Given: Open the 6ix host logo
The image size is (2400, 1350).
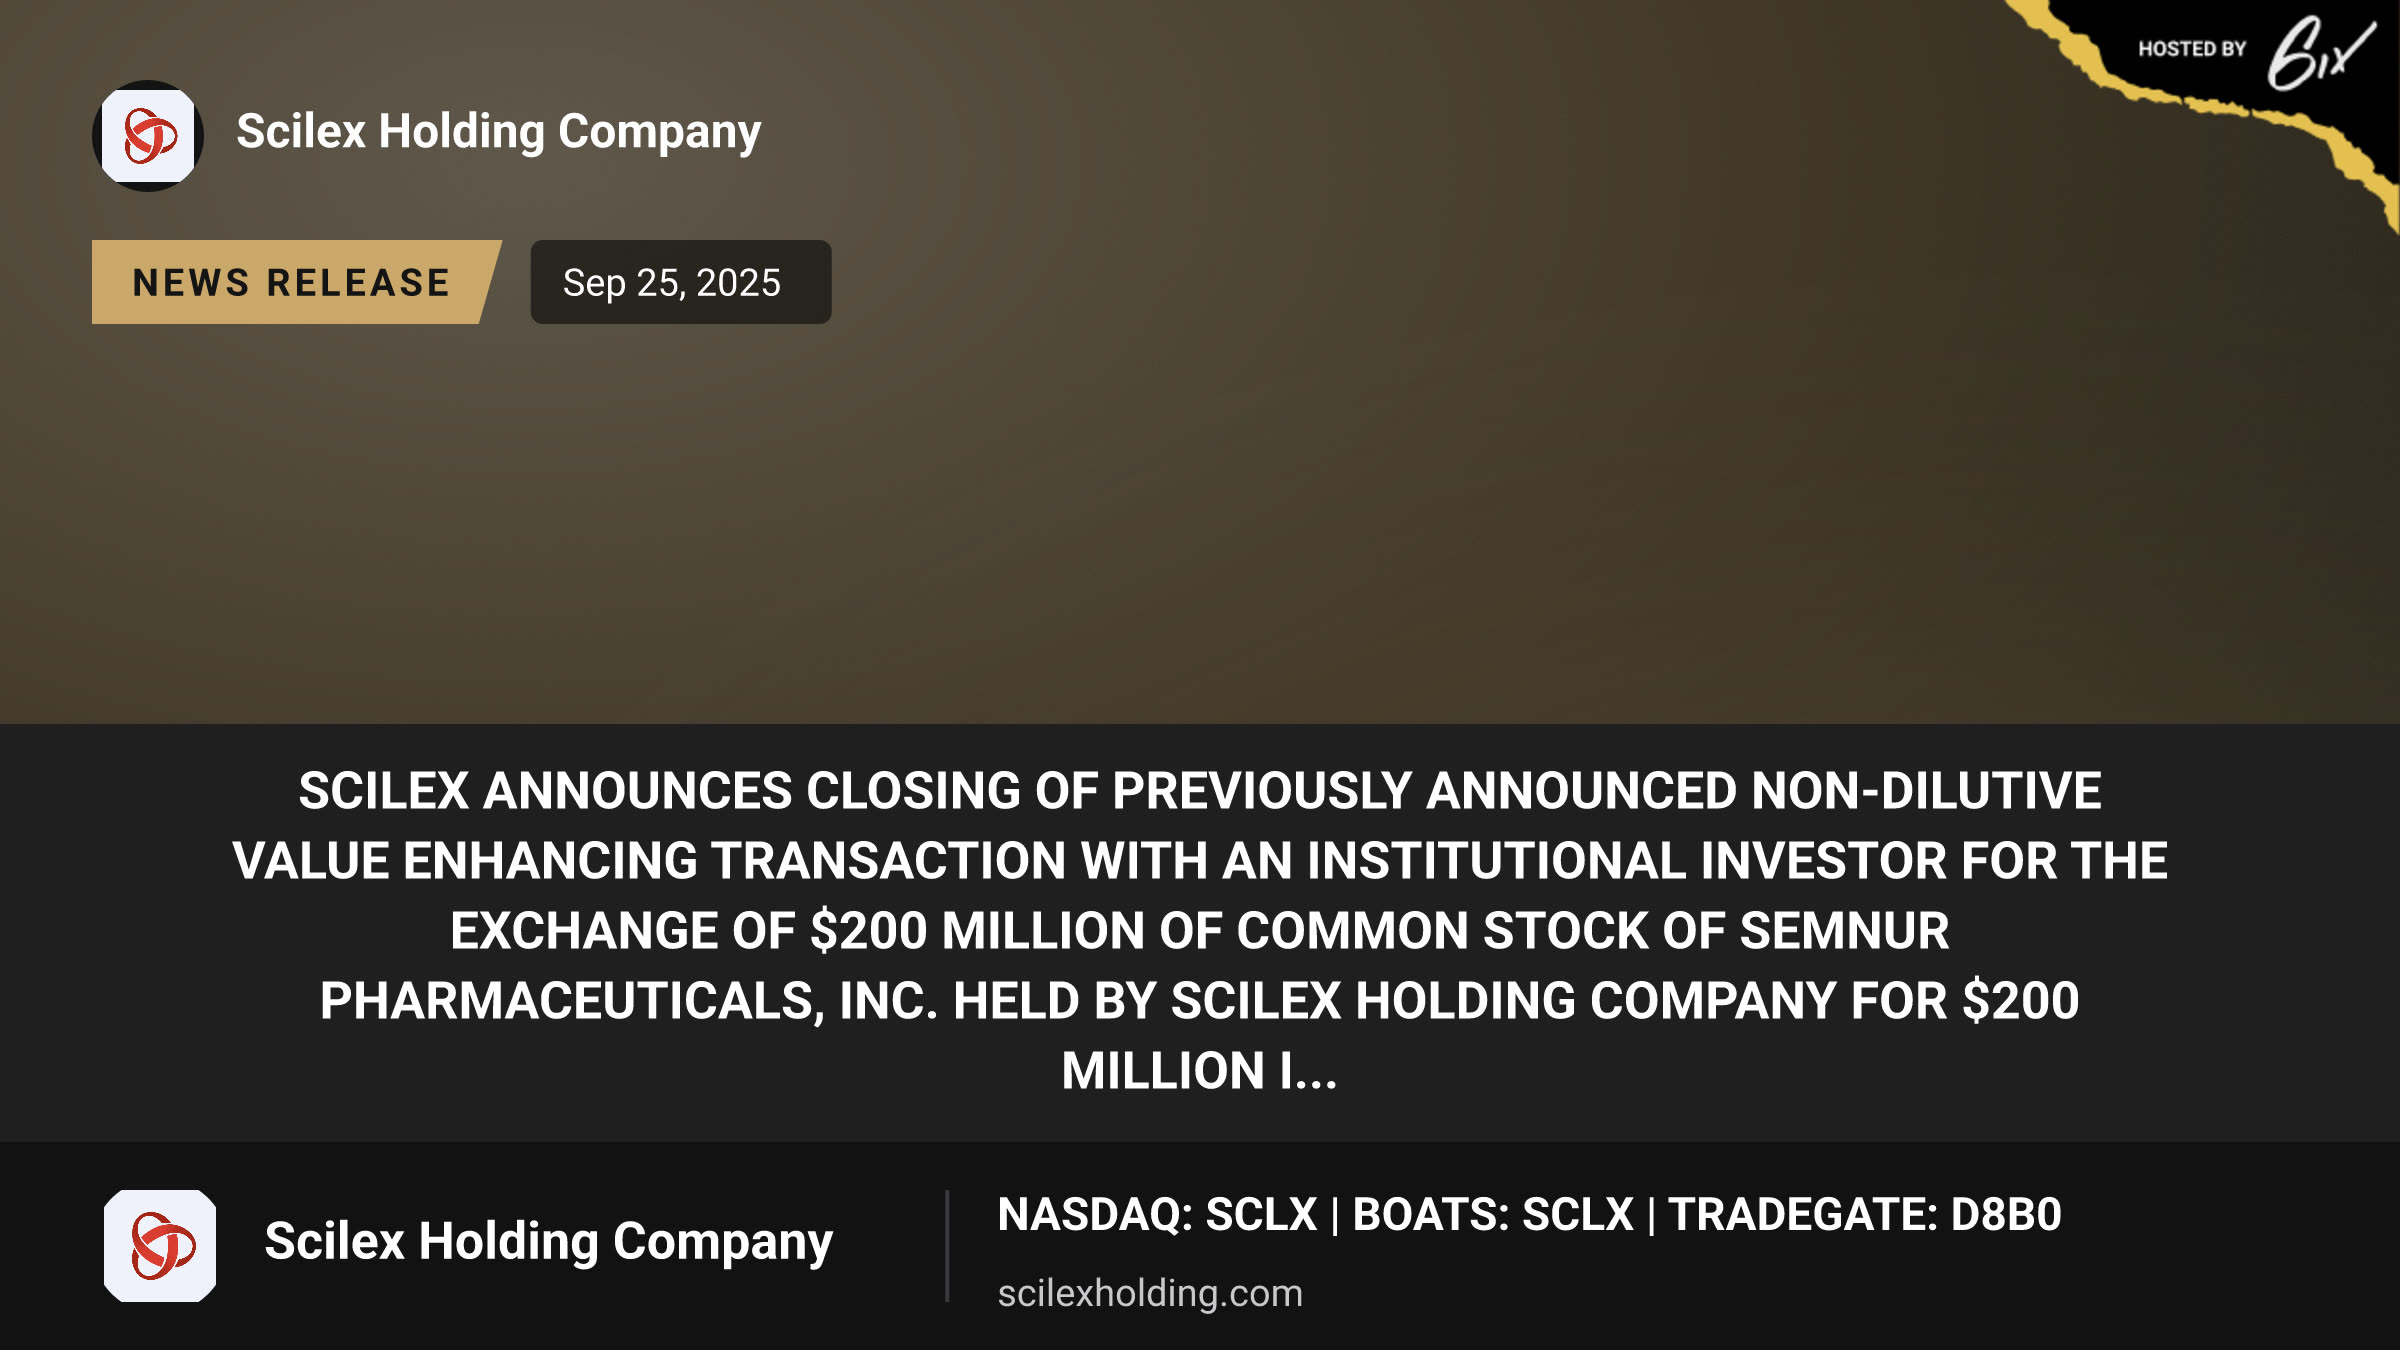Looking at the screenshot, I should pyautogui.click(x=2320, y=53).
